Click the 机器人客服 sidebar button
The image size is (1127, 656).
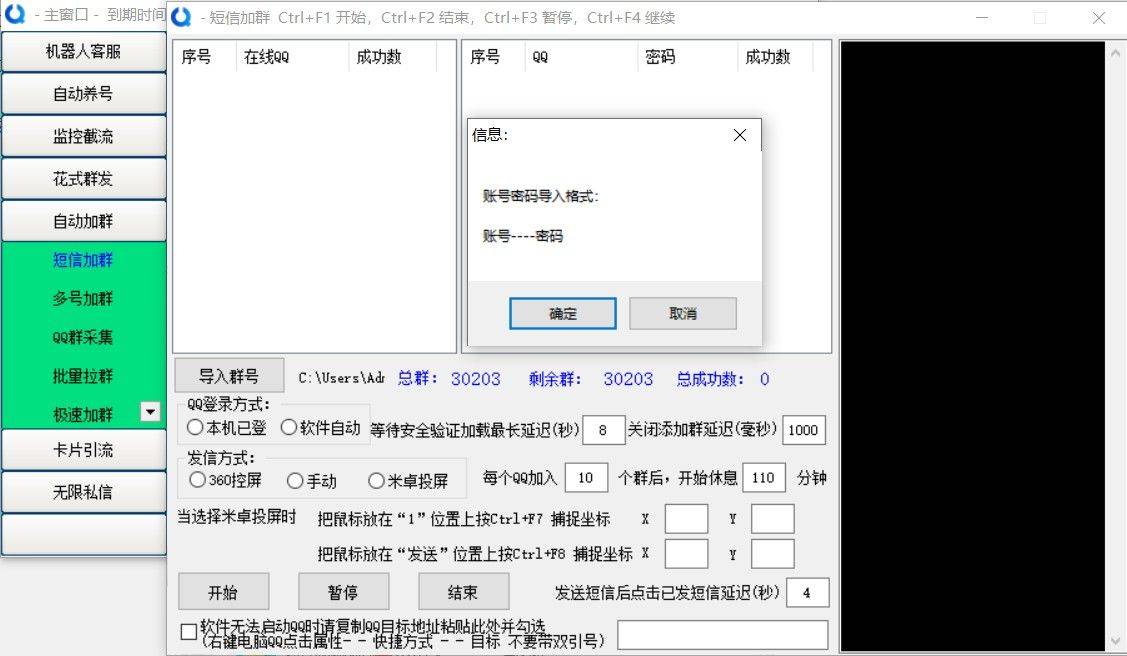pos(83,52)
